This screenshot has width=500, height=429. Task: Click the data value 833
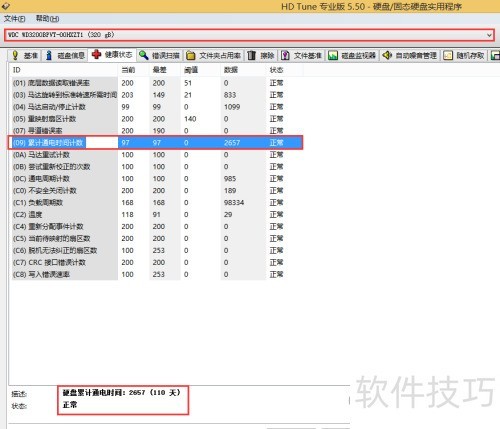point(230,95)
